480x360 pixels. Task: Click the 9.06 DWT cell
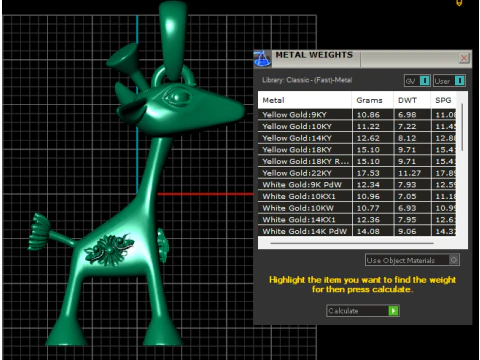coord(412,231)
